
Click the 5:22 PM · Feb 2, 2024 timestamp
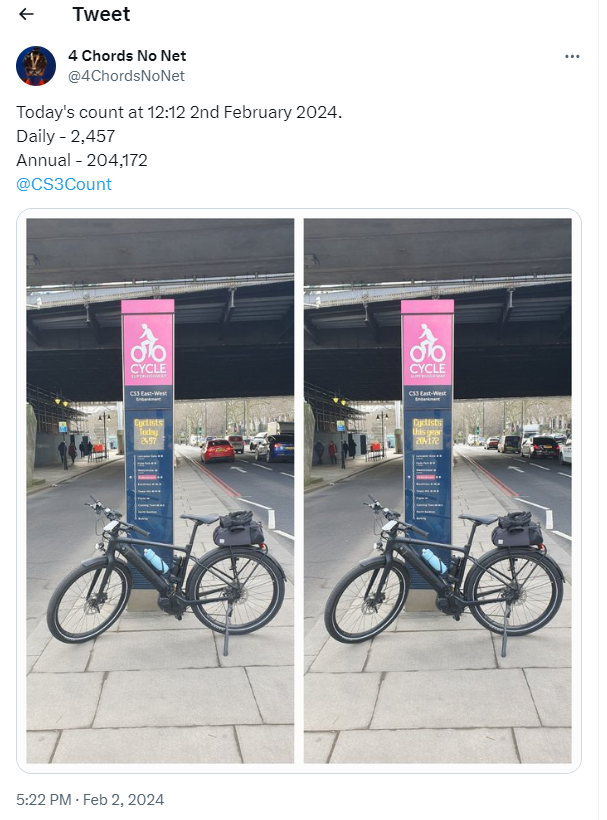pos(90,800)
